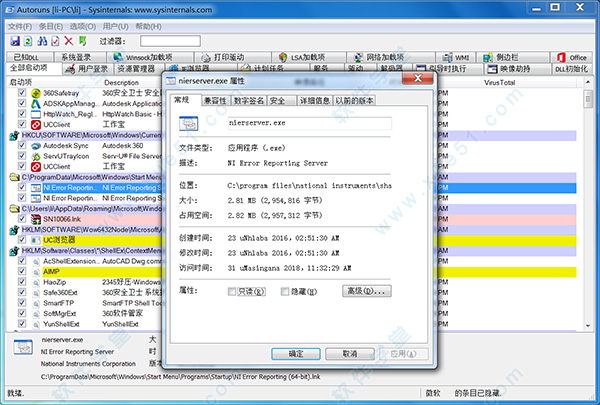
Task: Click the list scrollbar up arrow
Action: click(588, 82)
